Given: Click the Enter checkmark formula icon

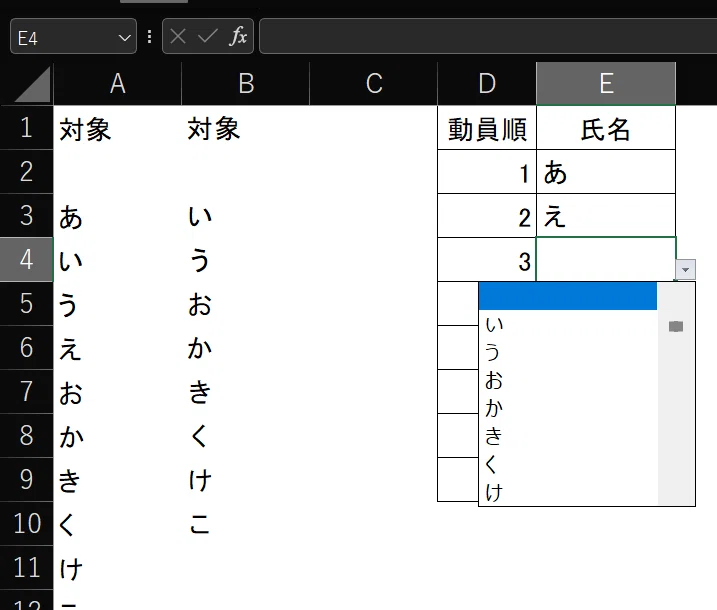Looking at the screenshot, I should point(208,36).
